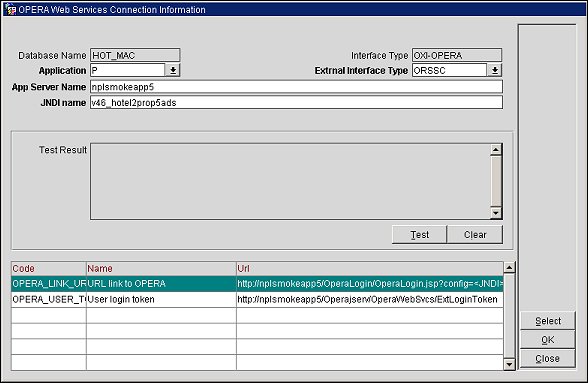Click the Interface Type label
Image resolution: width=588 pixels, height=383 pixels.
pos(379,56)
